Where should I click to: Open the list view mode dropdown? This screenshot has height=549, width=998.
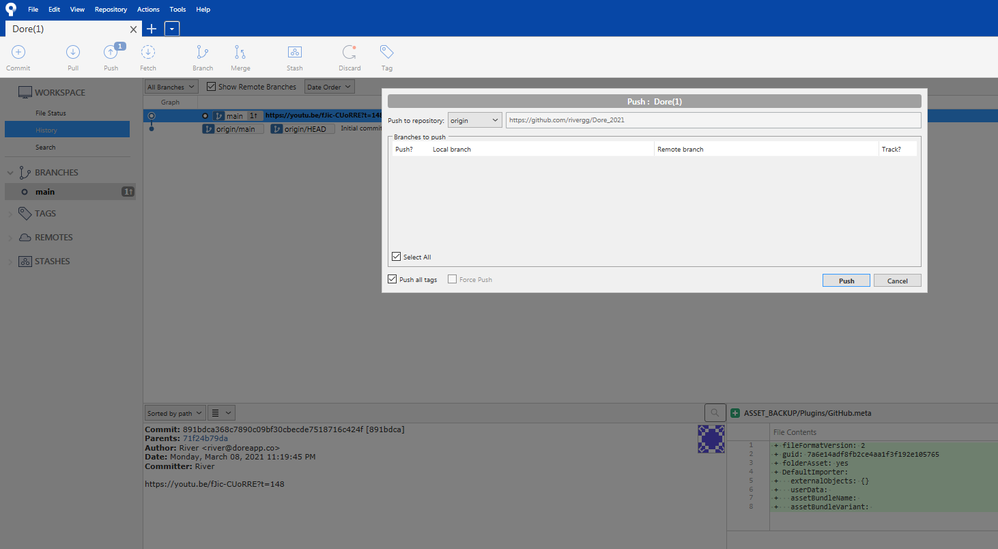click(x=221, y=413)
